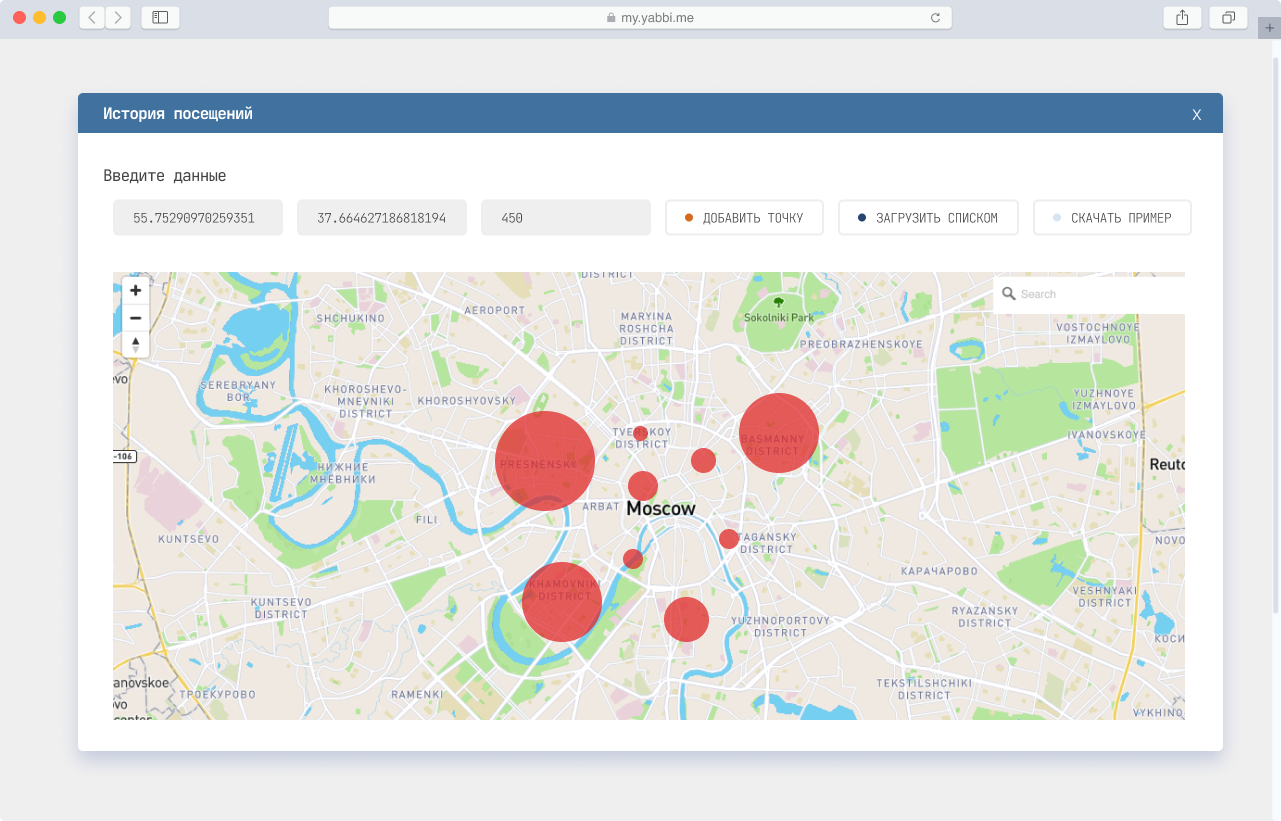
Task: Click the map search magnifier icon
Action: (x=1009, y=294)
